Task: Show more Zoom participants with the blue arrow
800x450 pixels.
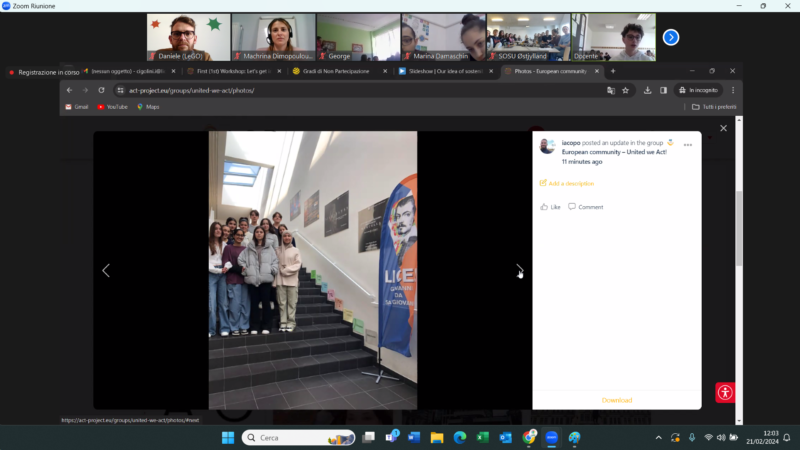Action: click(671, 37)
